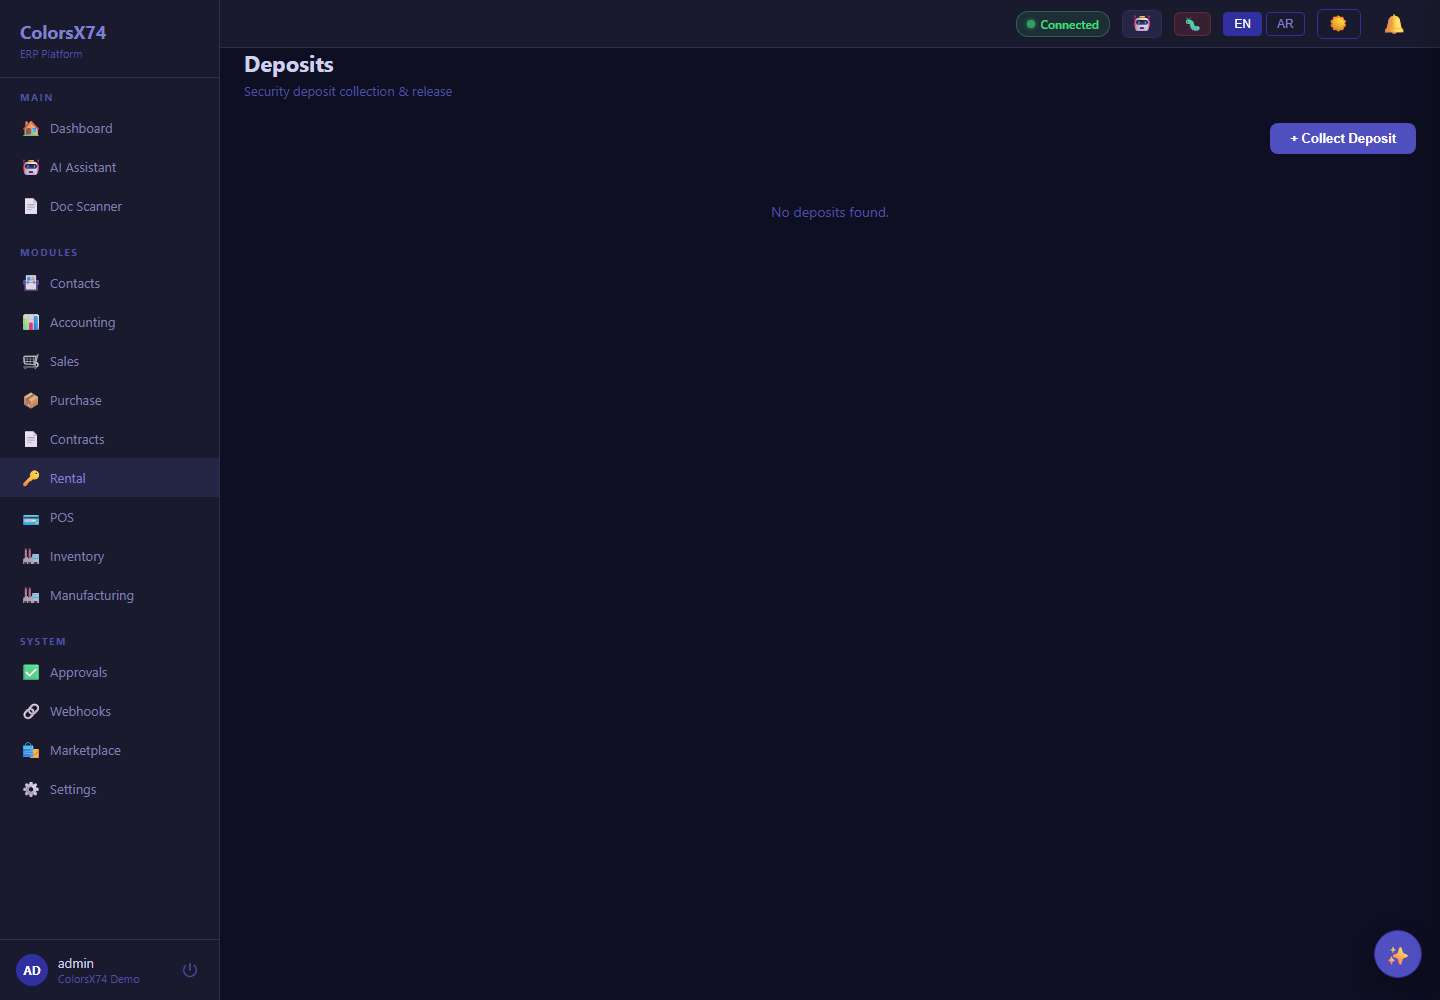
Task: Open the floating sparkle AI button
Action: point(1398,954)
